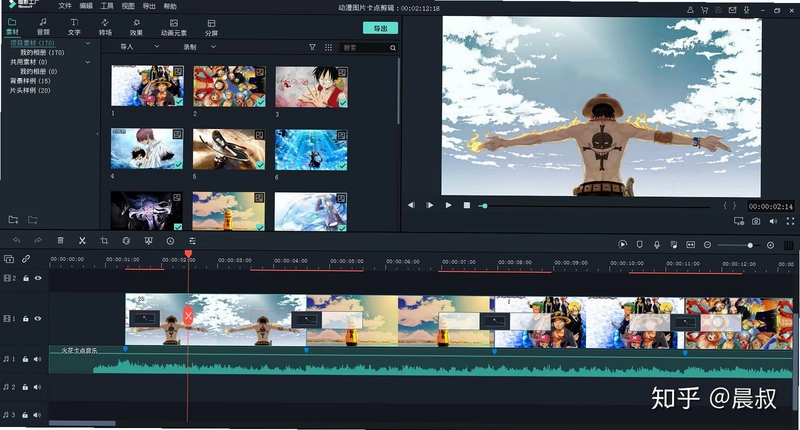Switch to the 音频 audio tab
The image size is (800, 430).
[43, 27]
